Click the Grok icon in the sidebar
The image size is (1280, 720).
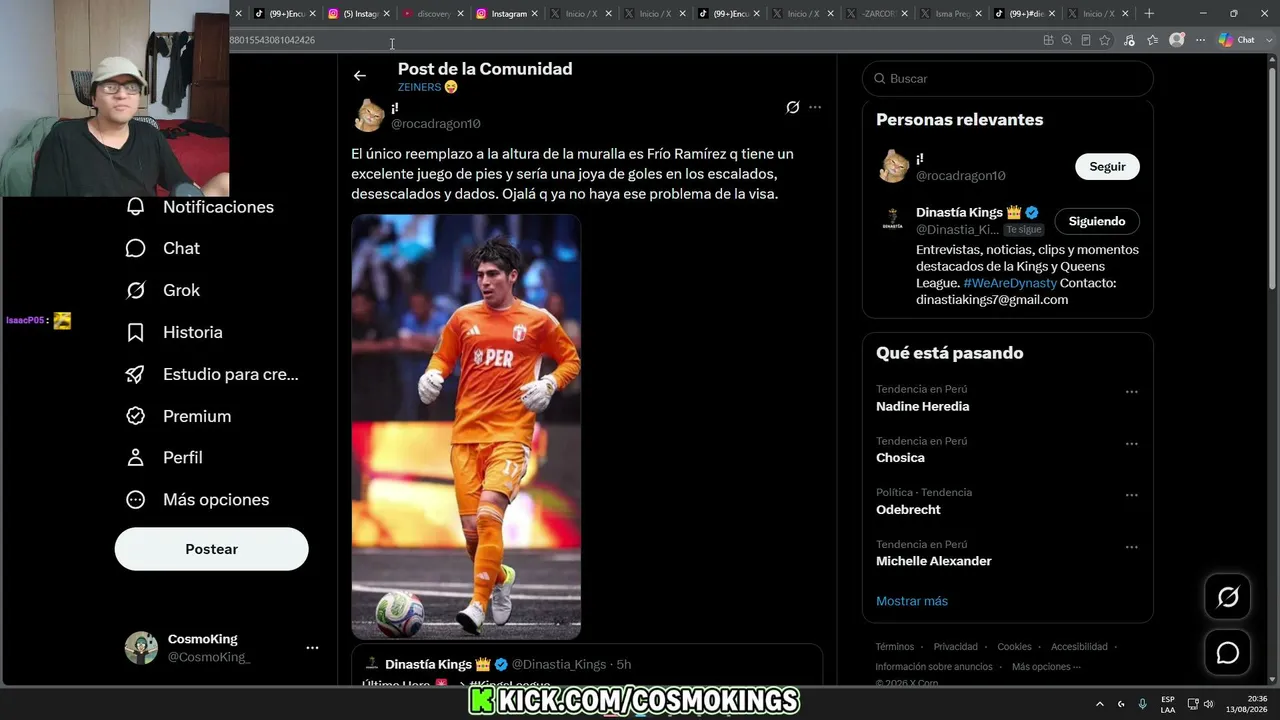[136, 290]
